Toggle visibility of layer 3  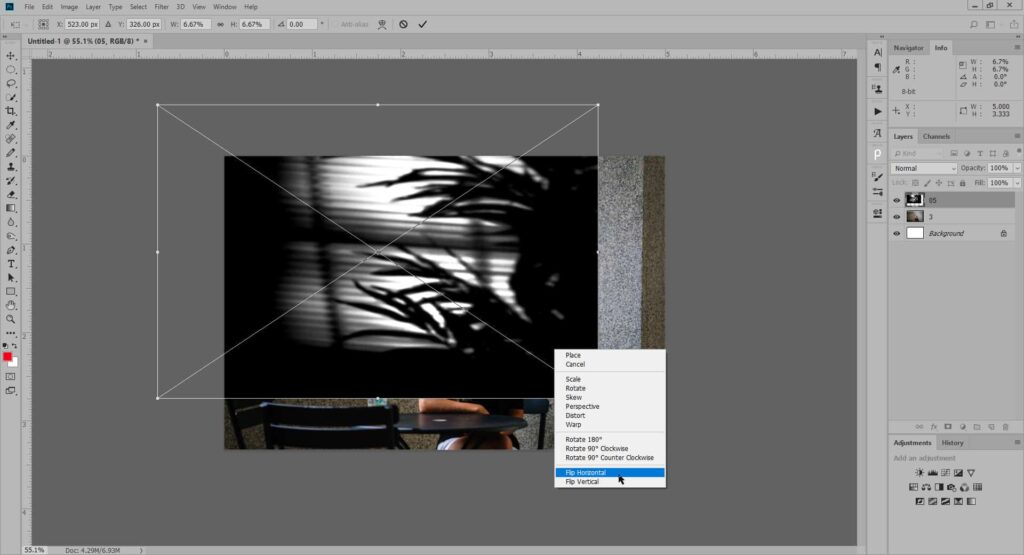pos(896,216)
